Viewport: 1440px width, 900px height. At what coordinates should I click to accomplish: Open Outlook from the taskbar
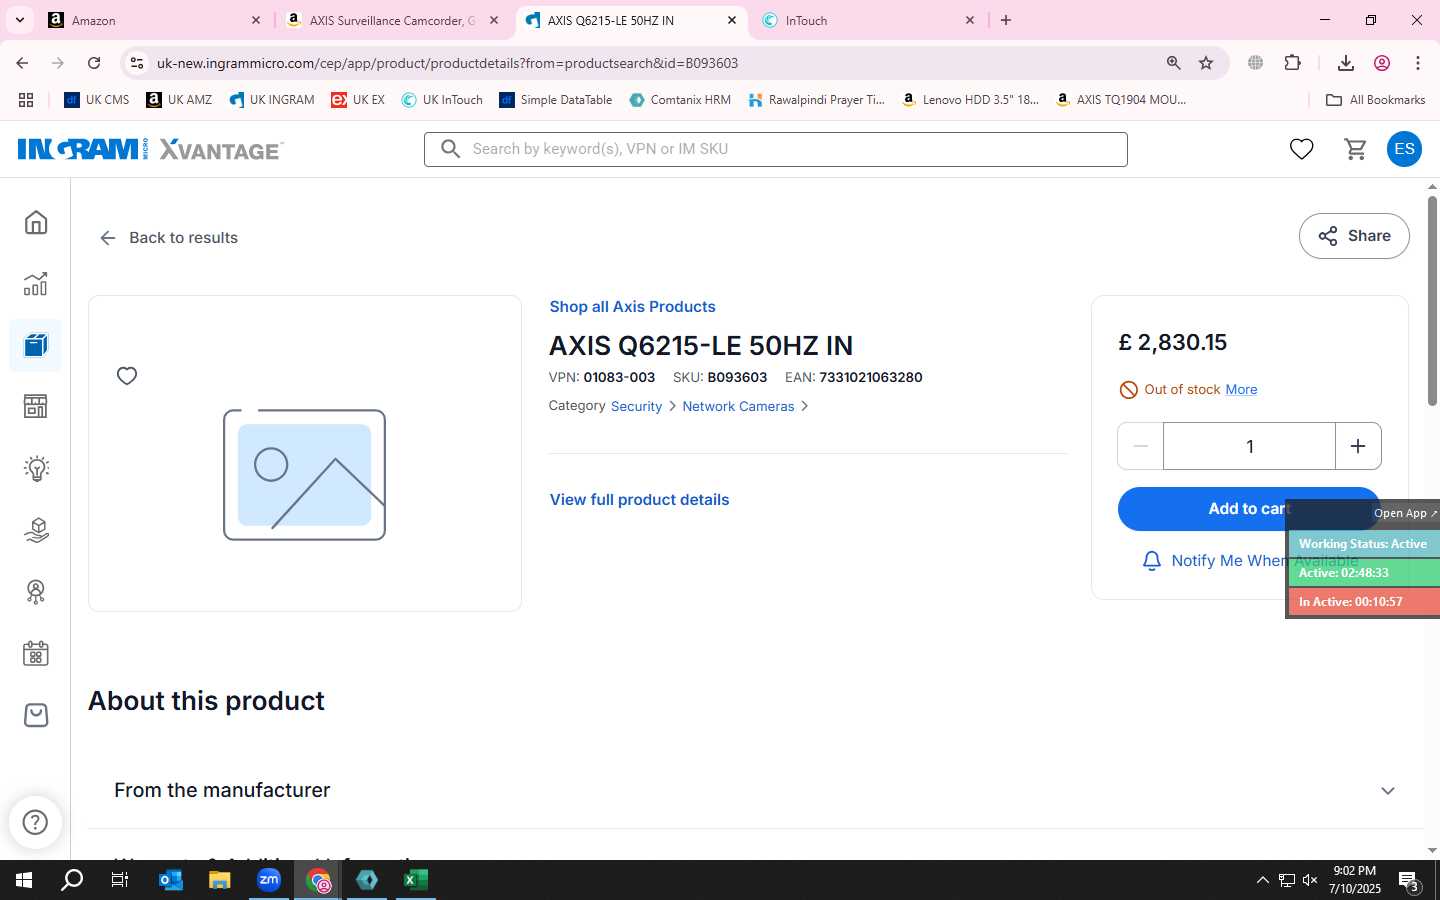click(171, 880)
